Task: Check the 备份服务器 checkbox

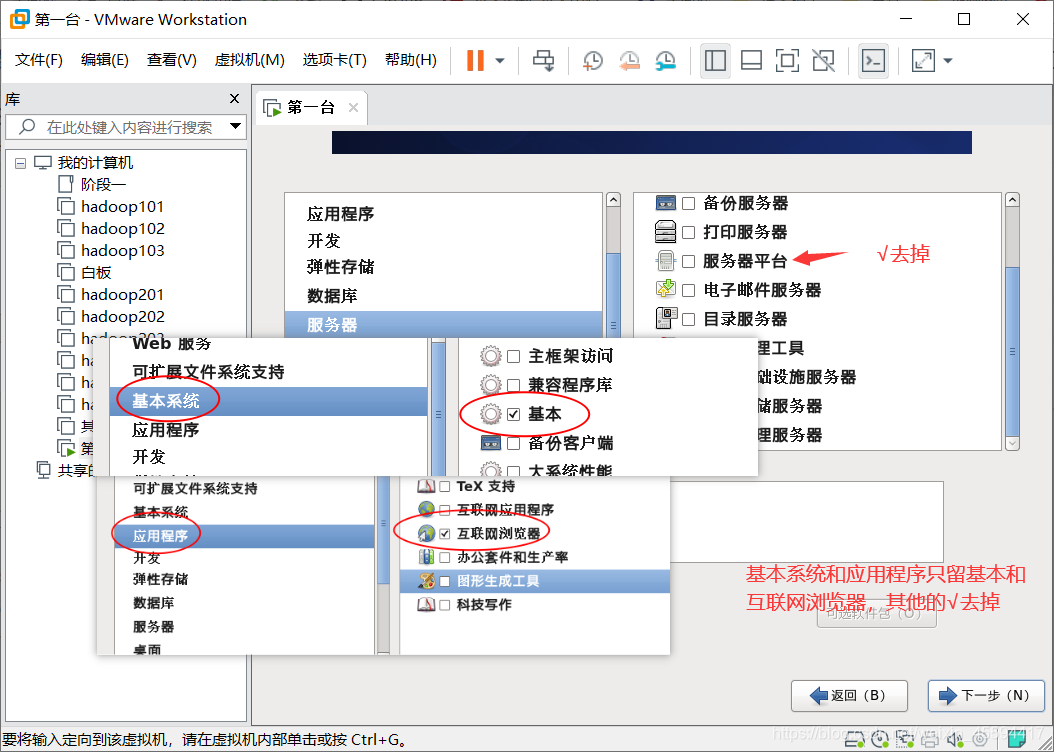Action: pyautogui.click(x=688, y=203)
